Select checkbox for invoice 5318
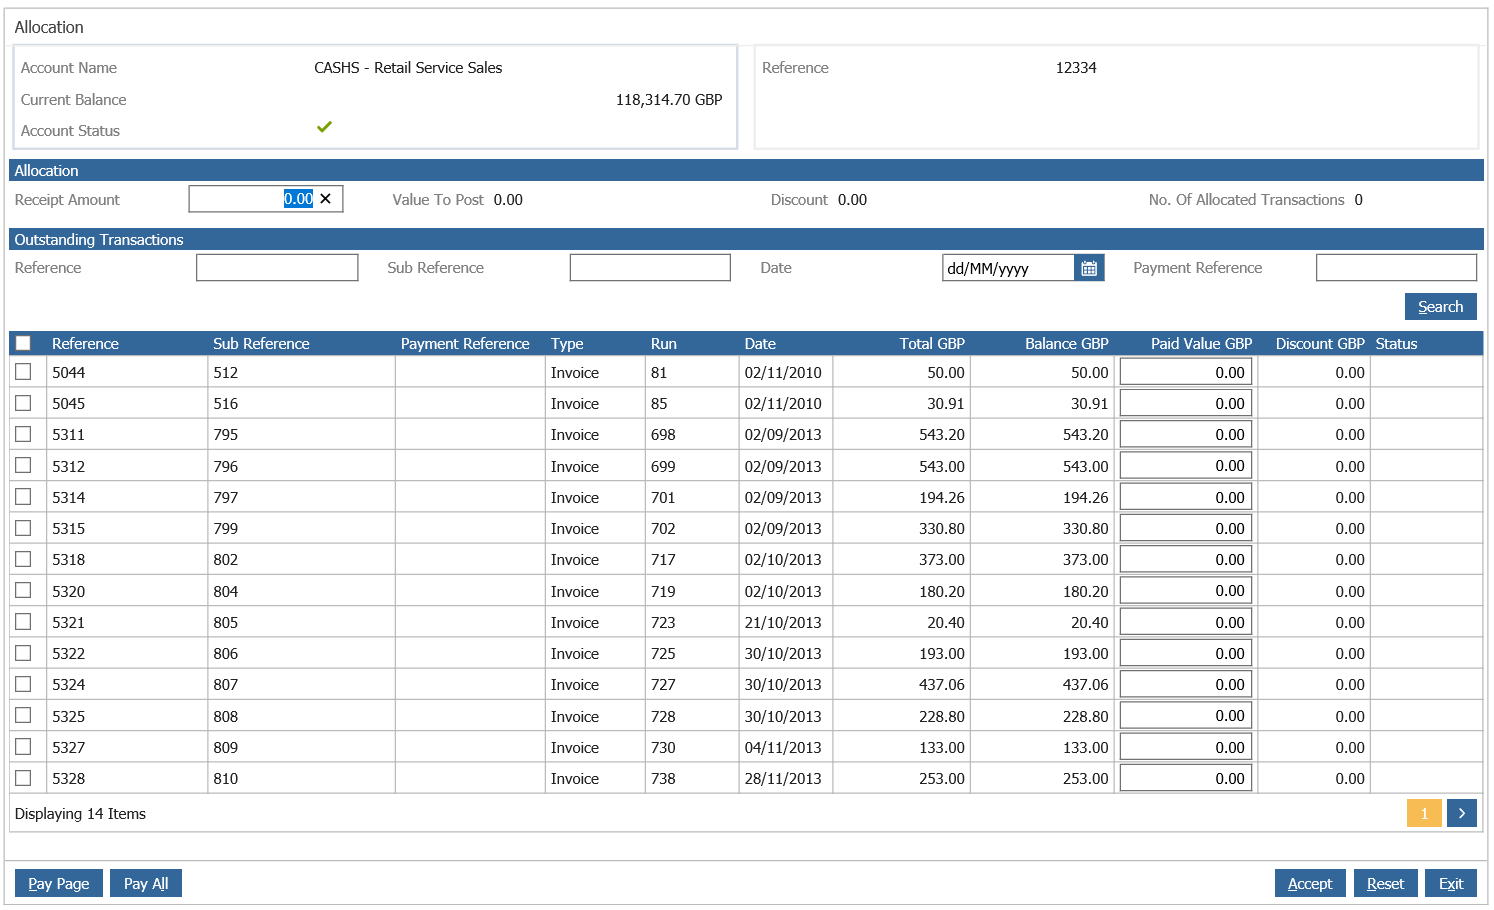This screenshot has height=910, width=1494. coord(23,559)
